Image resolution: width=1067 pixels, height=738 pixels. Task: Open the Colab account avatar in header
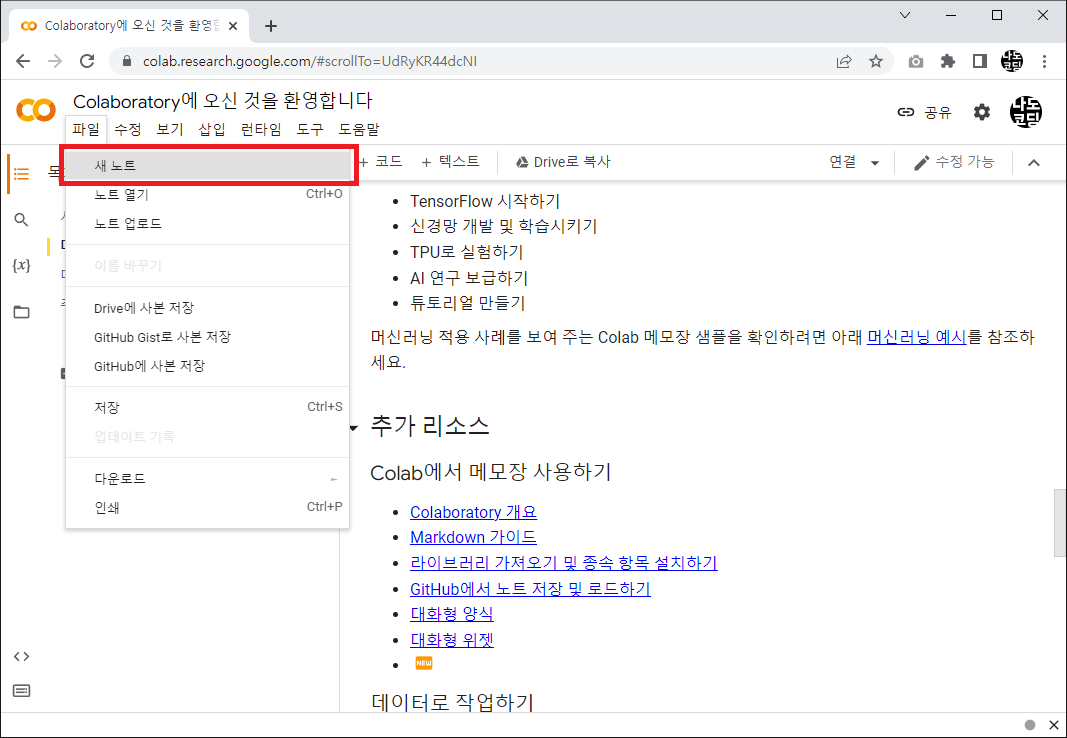1025,112
